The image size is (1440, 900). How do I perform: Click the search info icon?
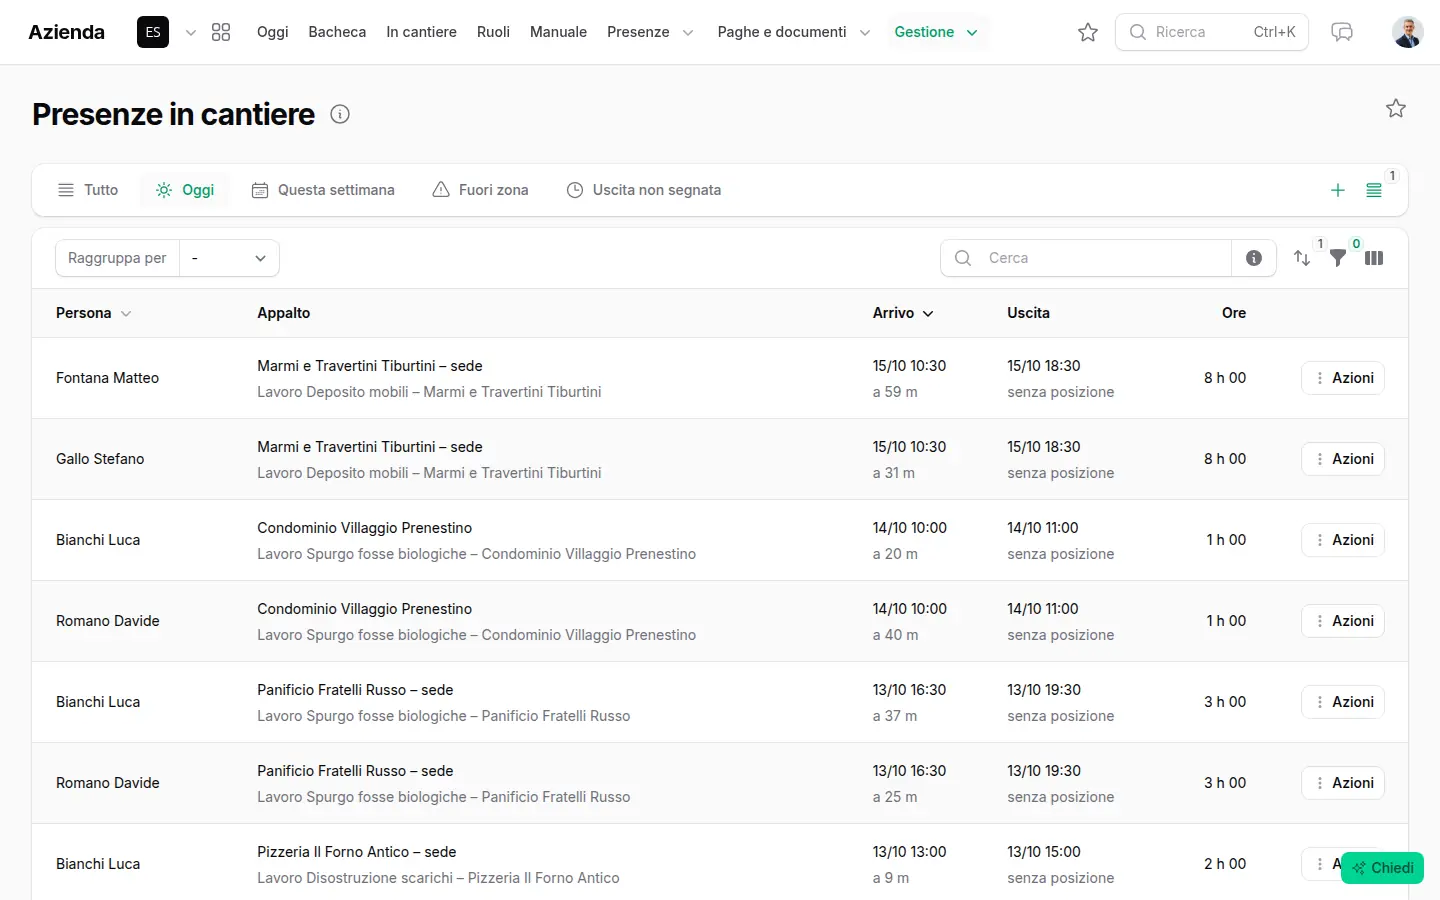[1254, 258]
